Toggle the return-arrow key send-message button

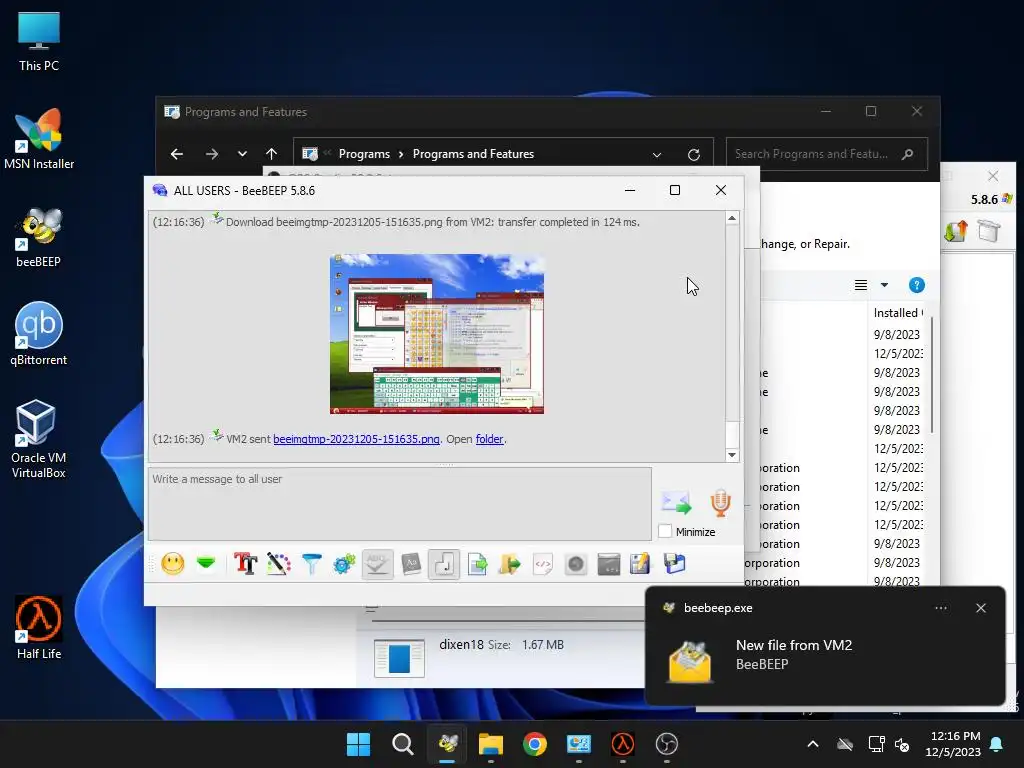[443, 564]
